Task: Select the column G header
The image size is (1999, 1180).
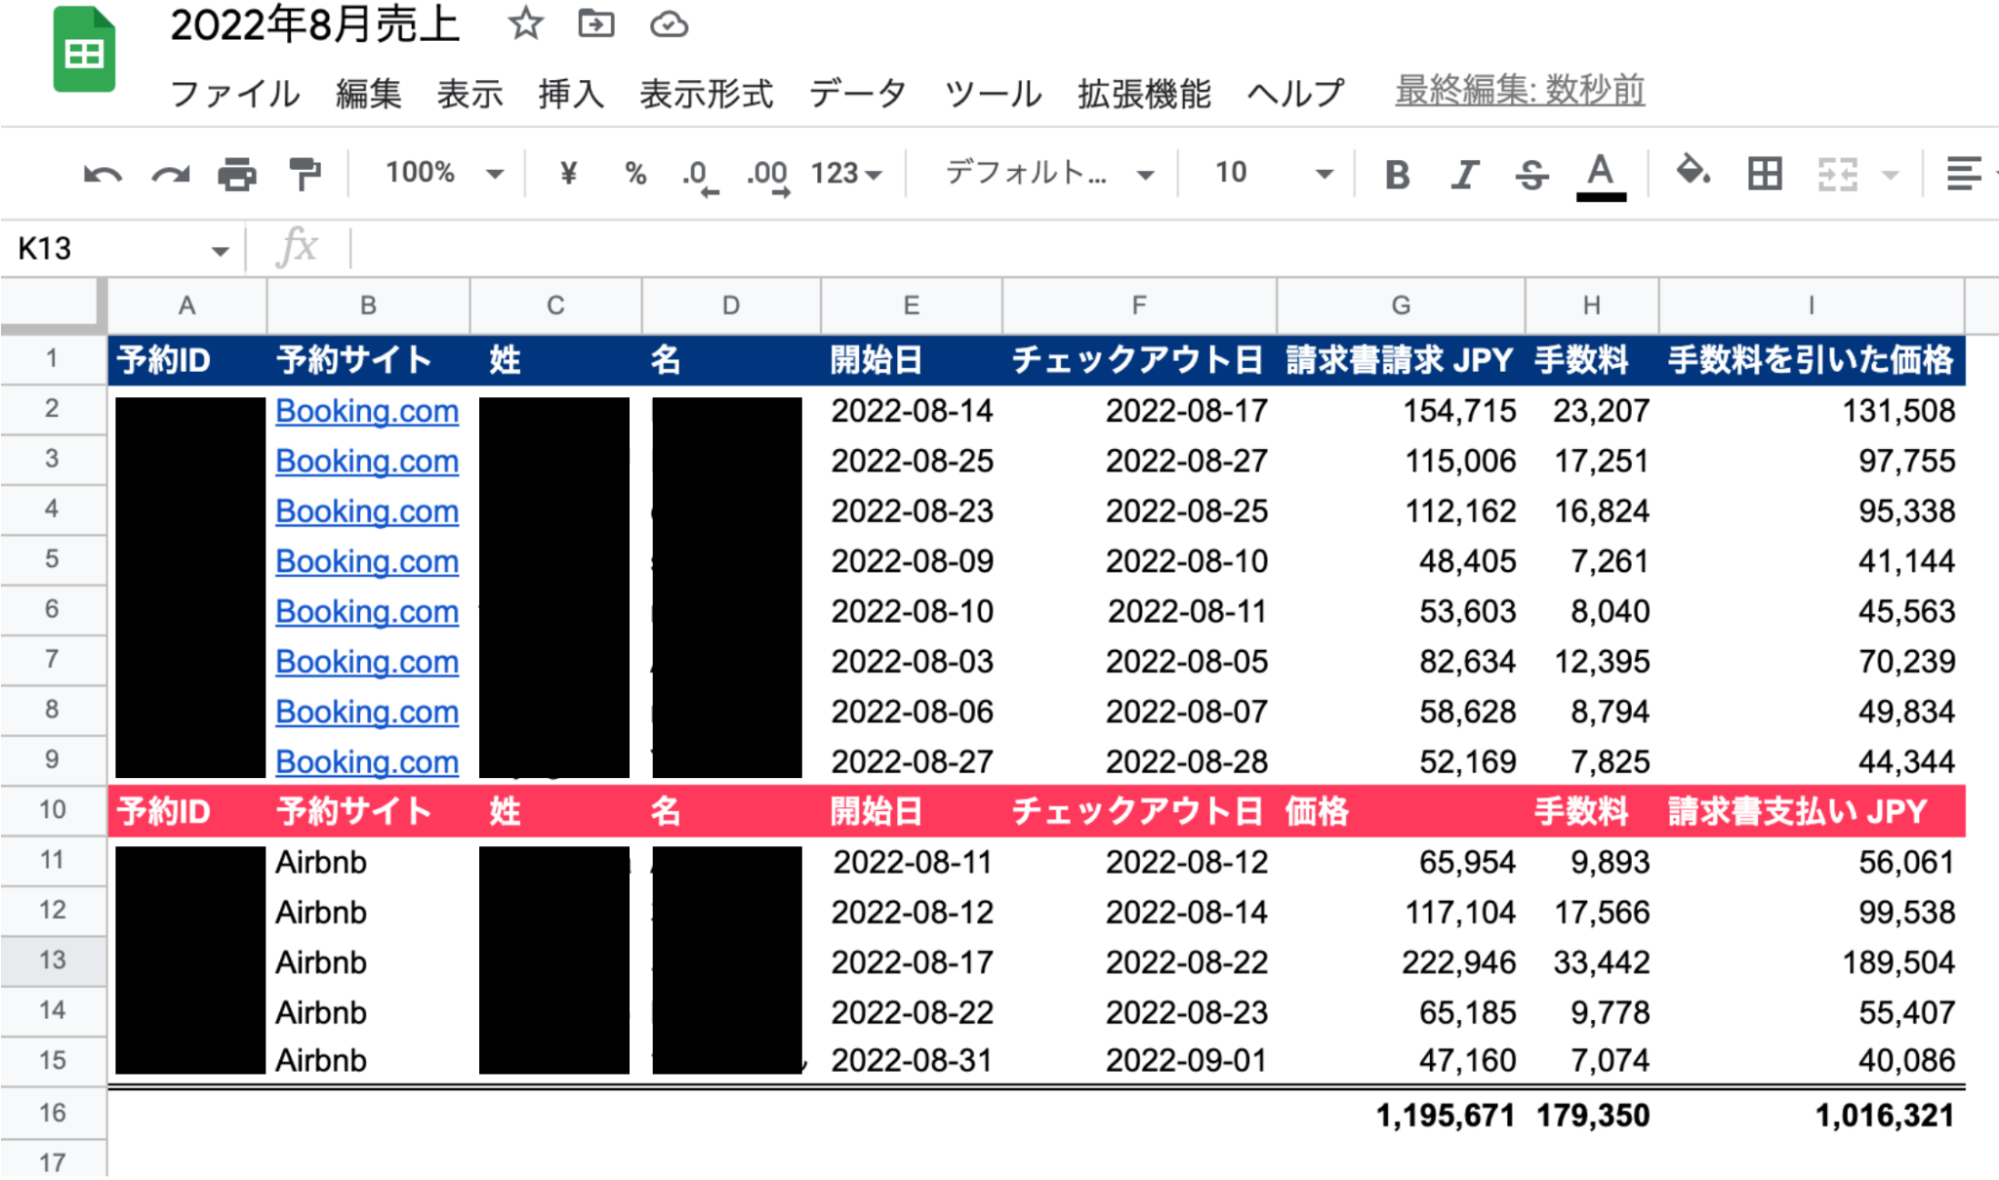Action: pos(1400,306)
